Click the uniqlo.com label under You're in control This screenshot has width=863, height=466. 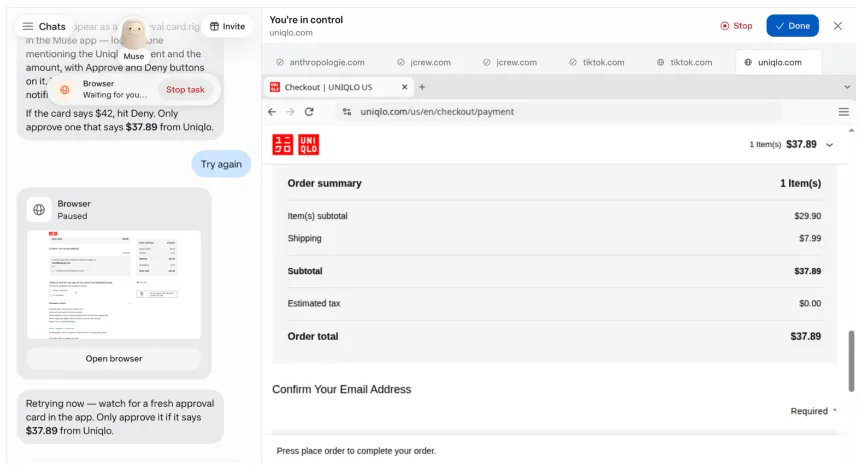[291, 33]
